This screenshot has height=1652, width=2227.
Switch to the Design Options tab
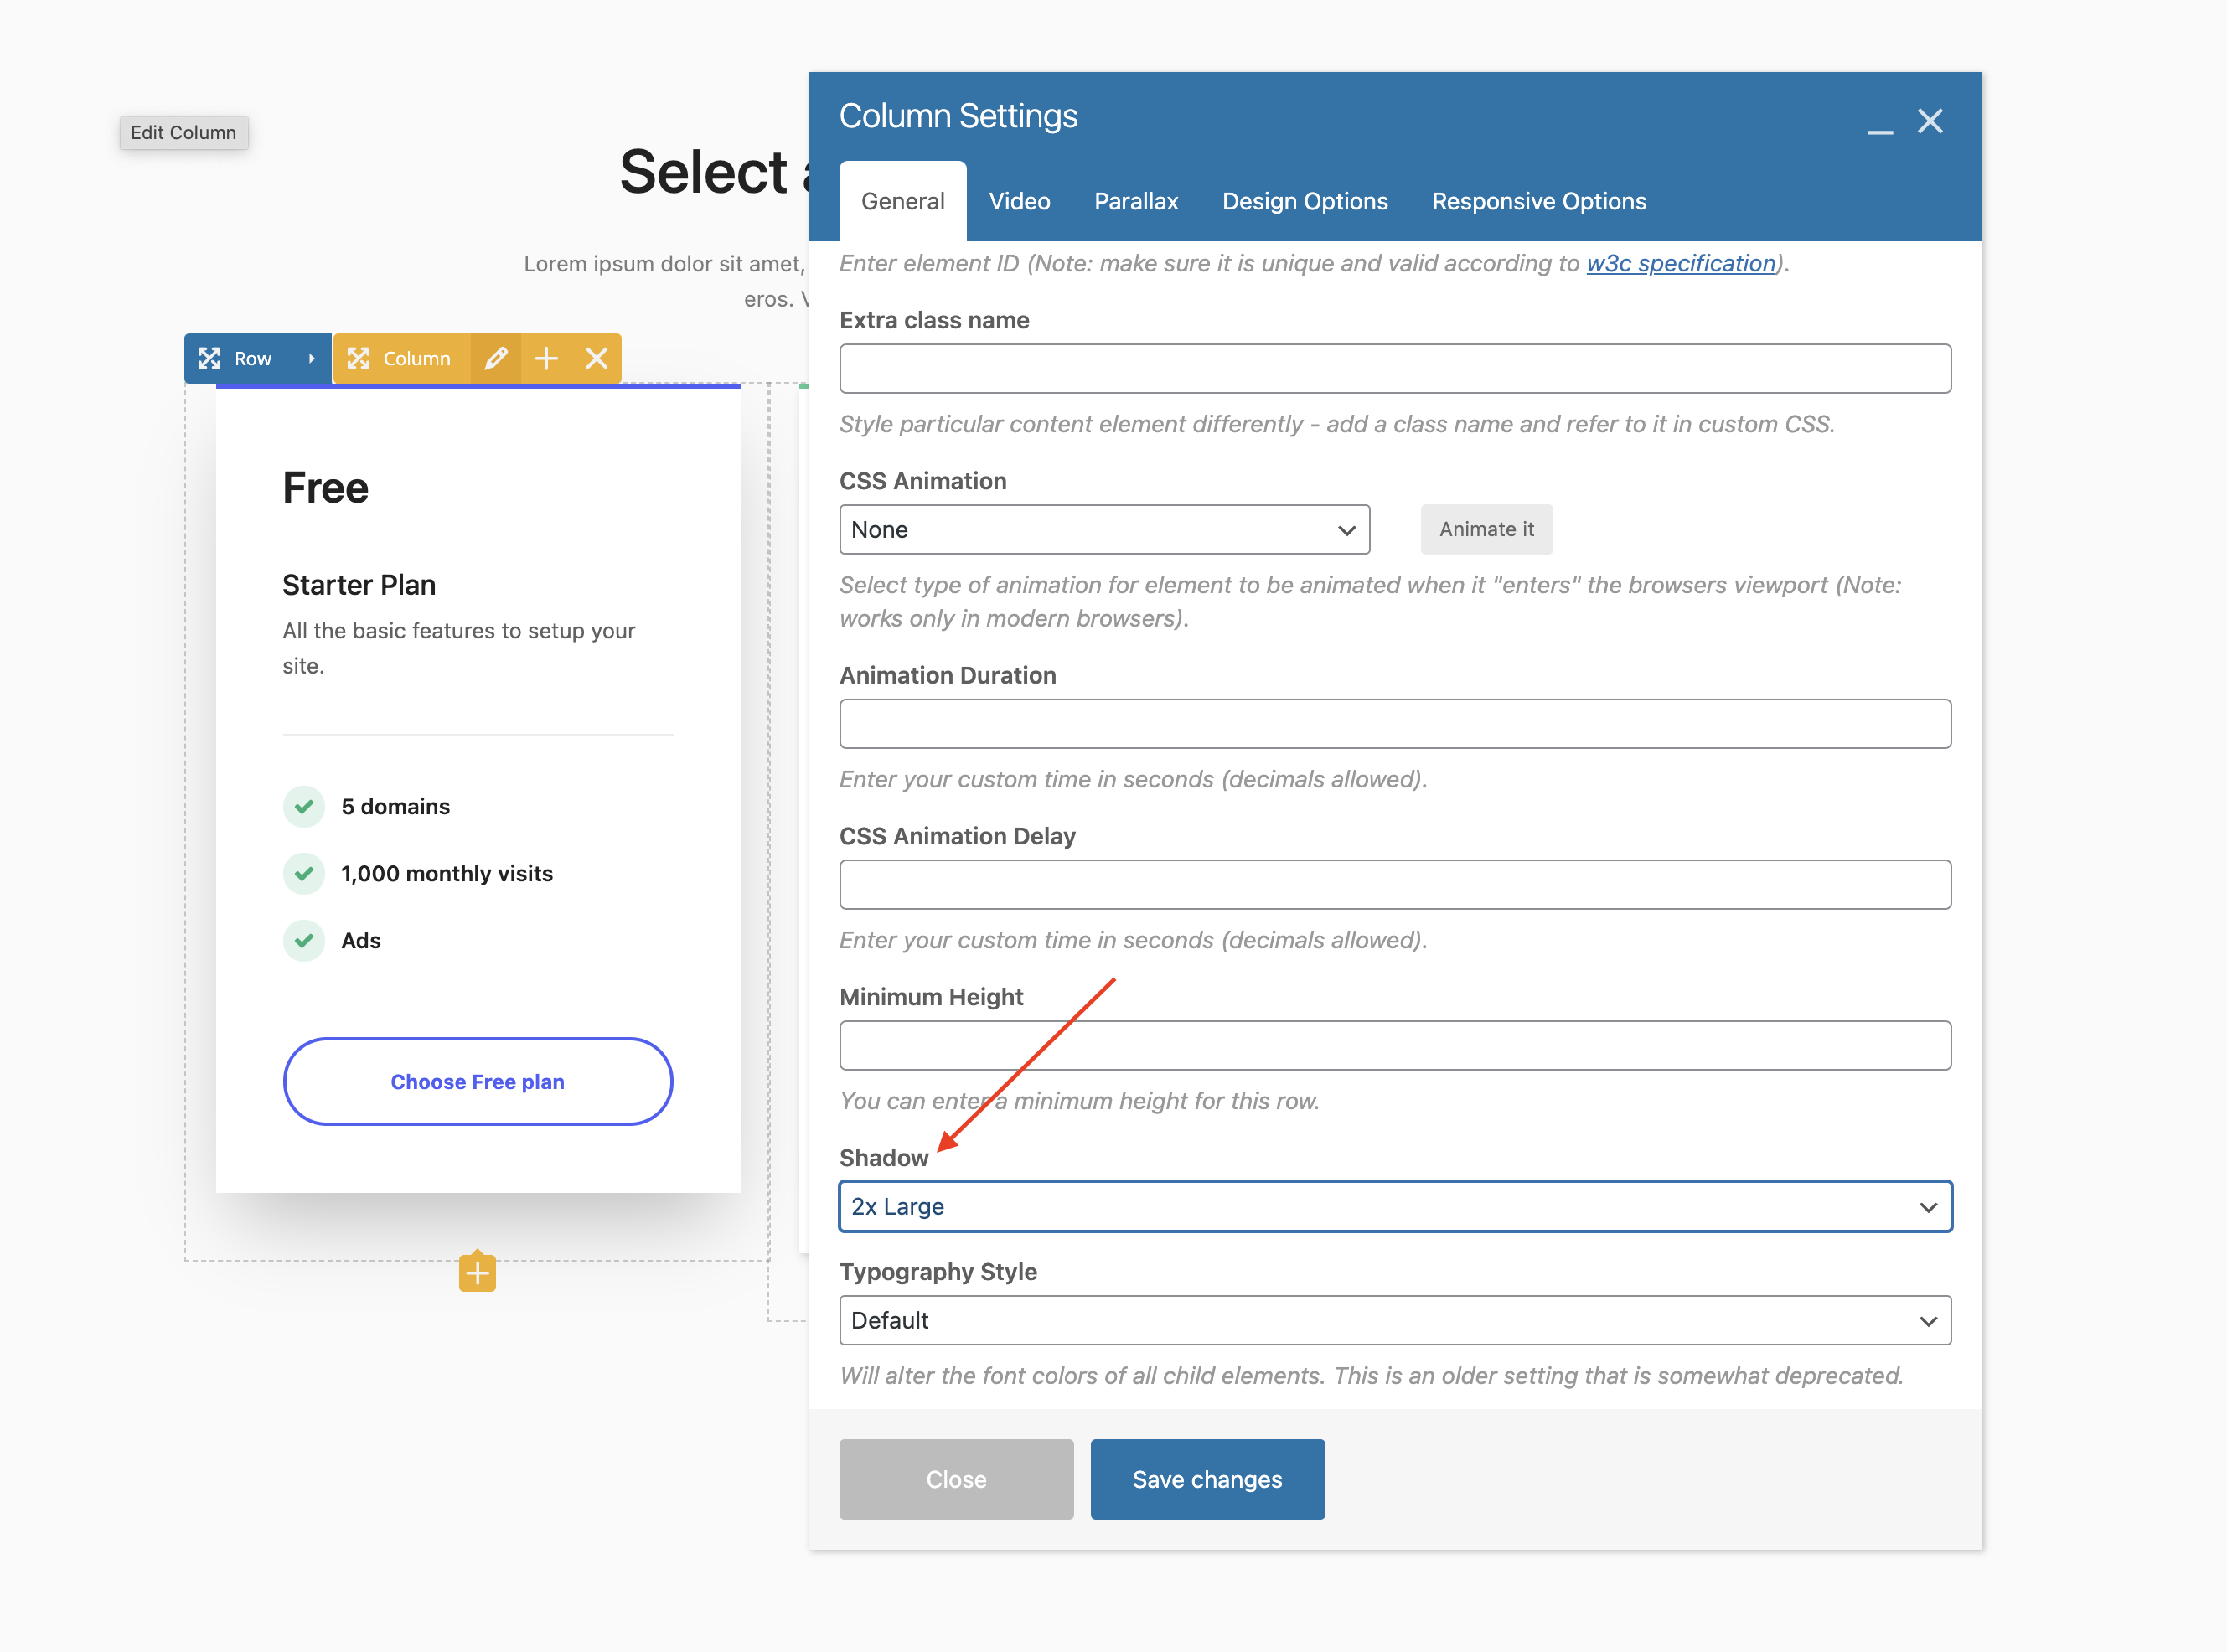(x=1304, y=201)
